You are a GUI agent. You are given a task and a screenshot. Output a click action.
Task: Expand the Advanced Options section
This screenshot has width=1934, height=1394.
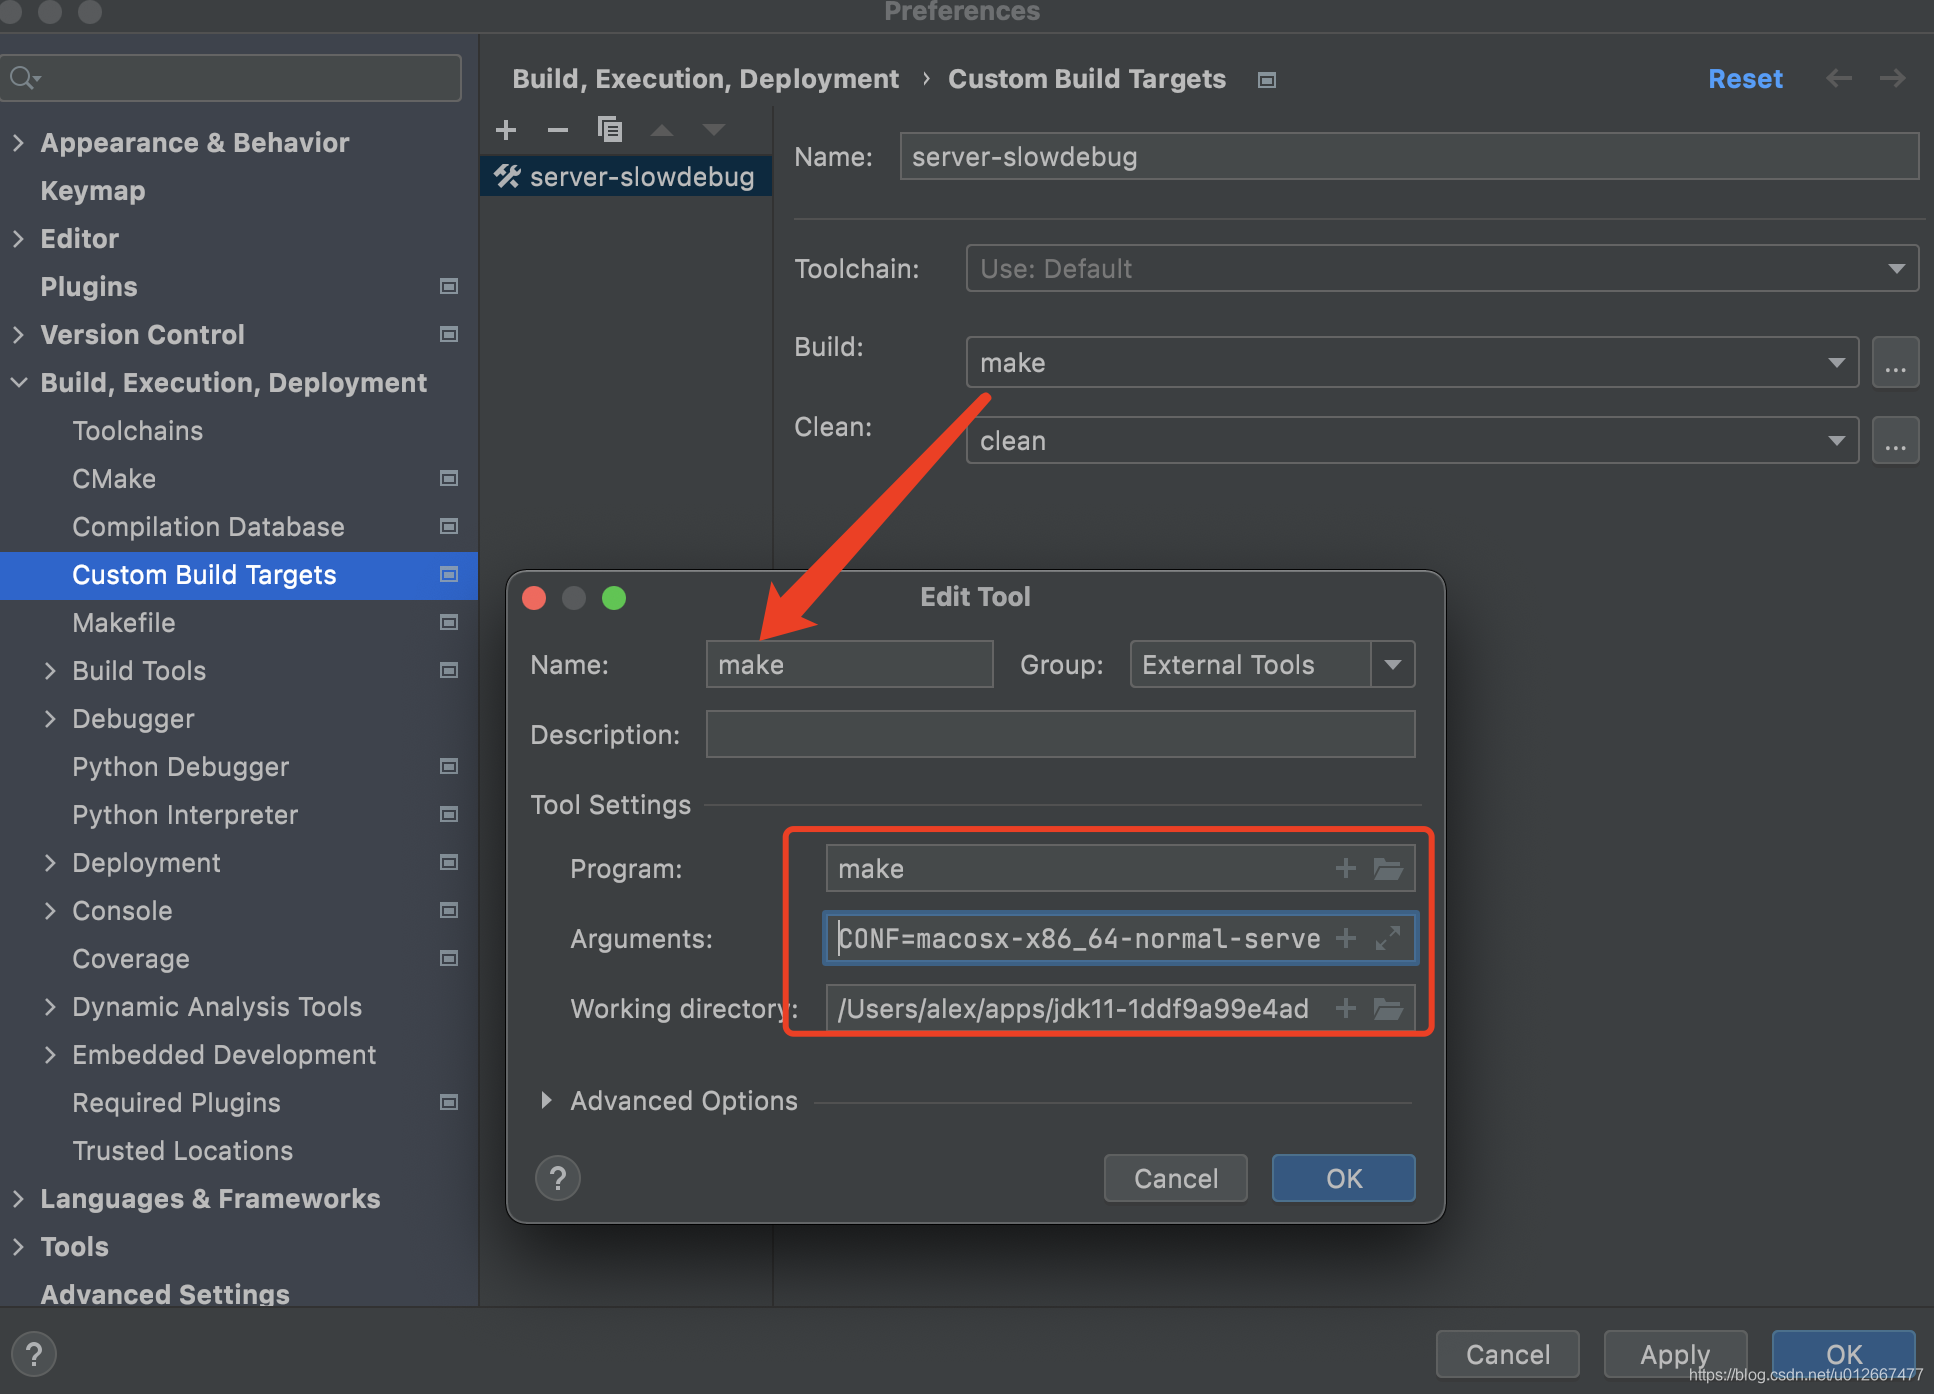pyautogui.click(x=546, y=1101)
